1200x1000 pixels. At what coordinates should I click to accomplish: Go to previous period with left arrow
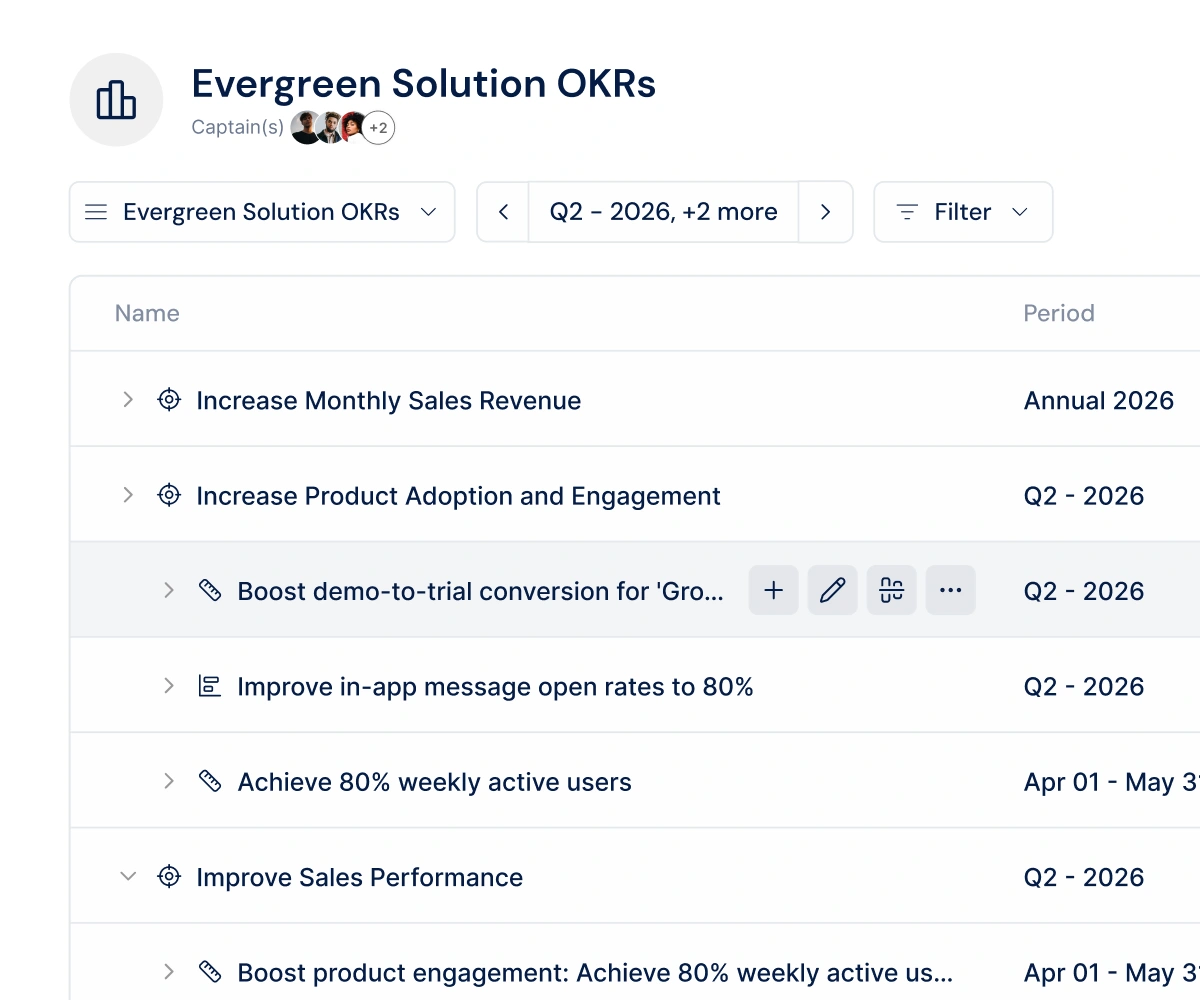pyautogui.click(x=503, y=212)
